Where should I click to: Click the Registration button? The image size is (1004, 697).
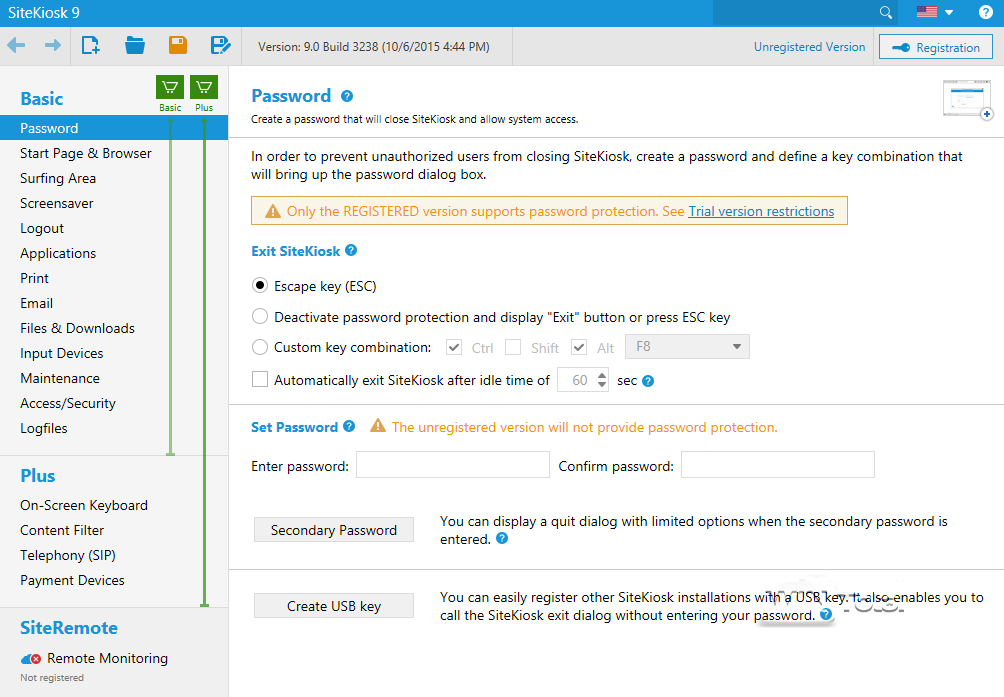pos(935,47)
